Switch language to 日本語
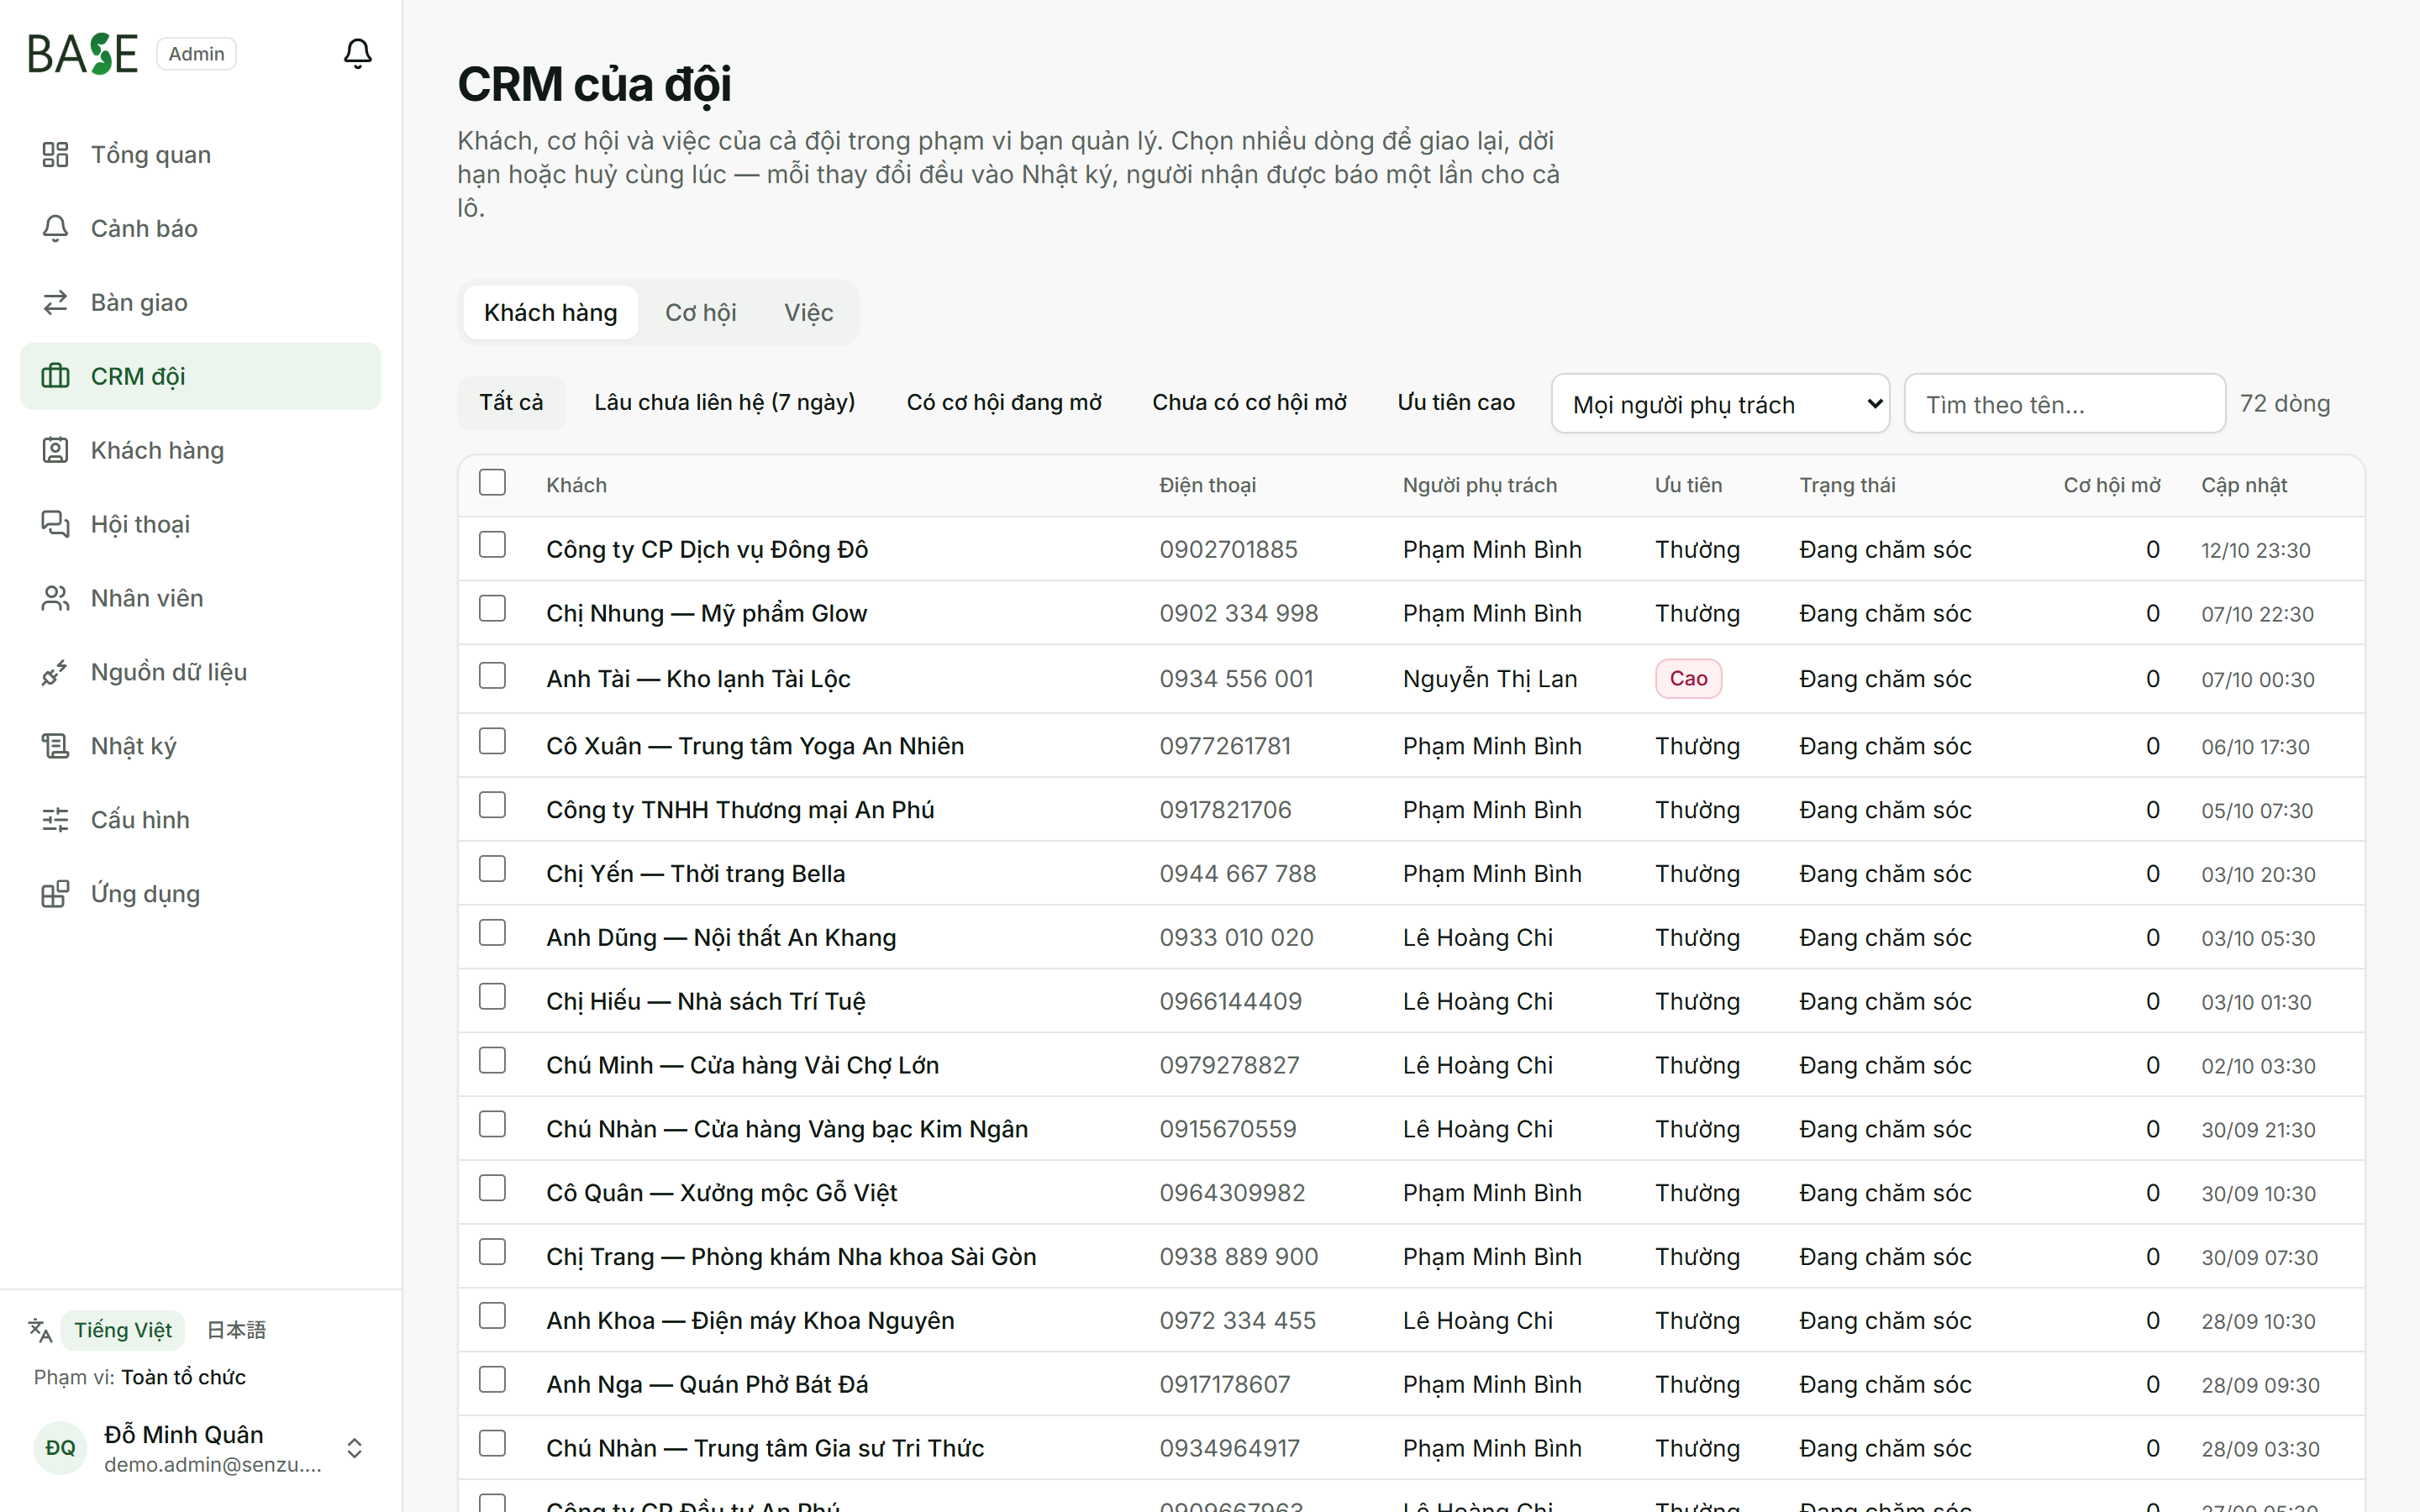This screenshot has height=1512, width=2420. (236, 1330)
